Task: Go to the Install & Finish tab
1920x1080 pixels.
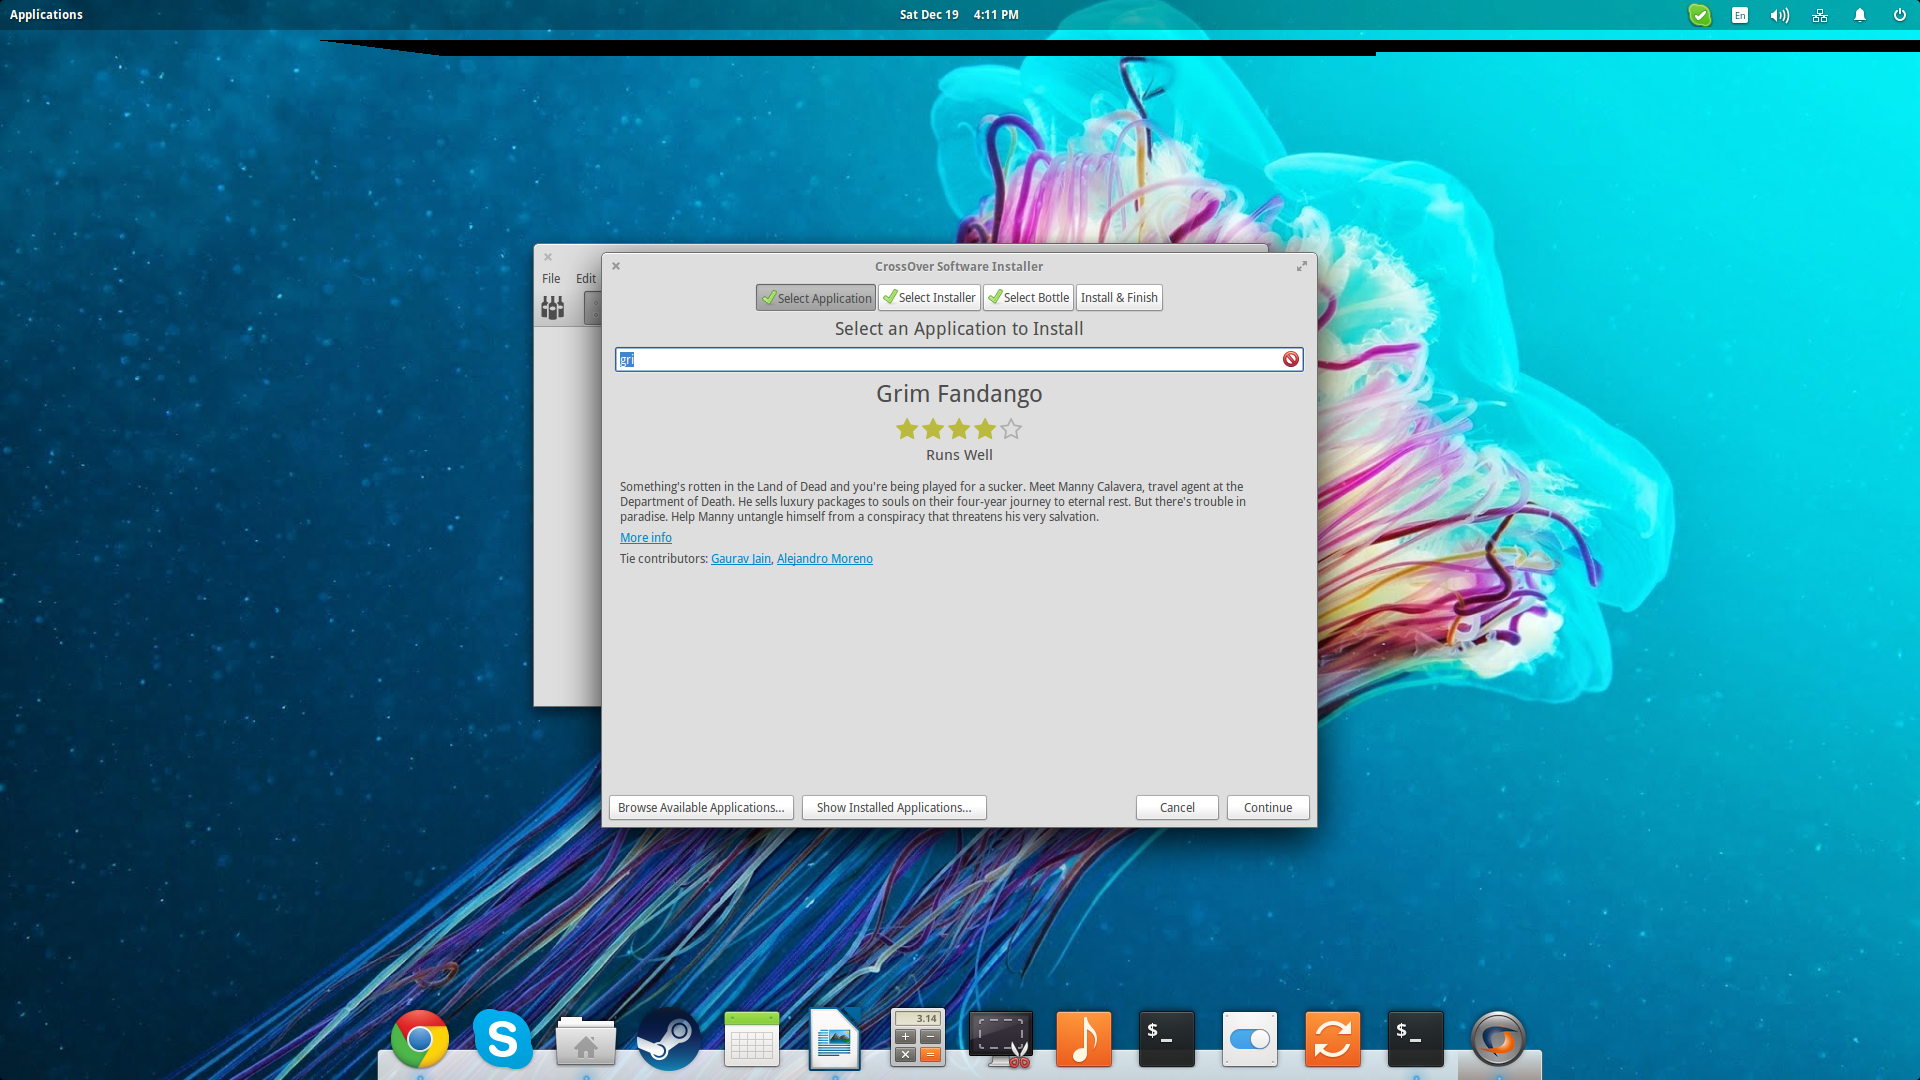Action: [x=1118, y=298]
